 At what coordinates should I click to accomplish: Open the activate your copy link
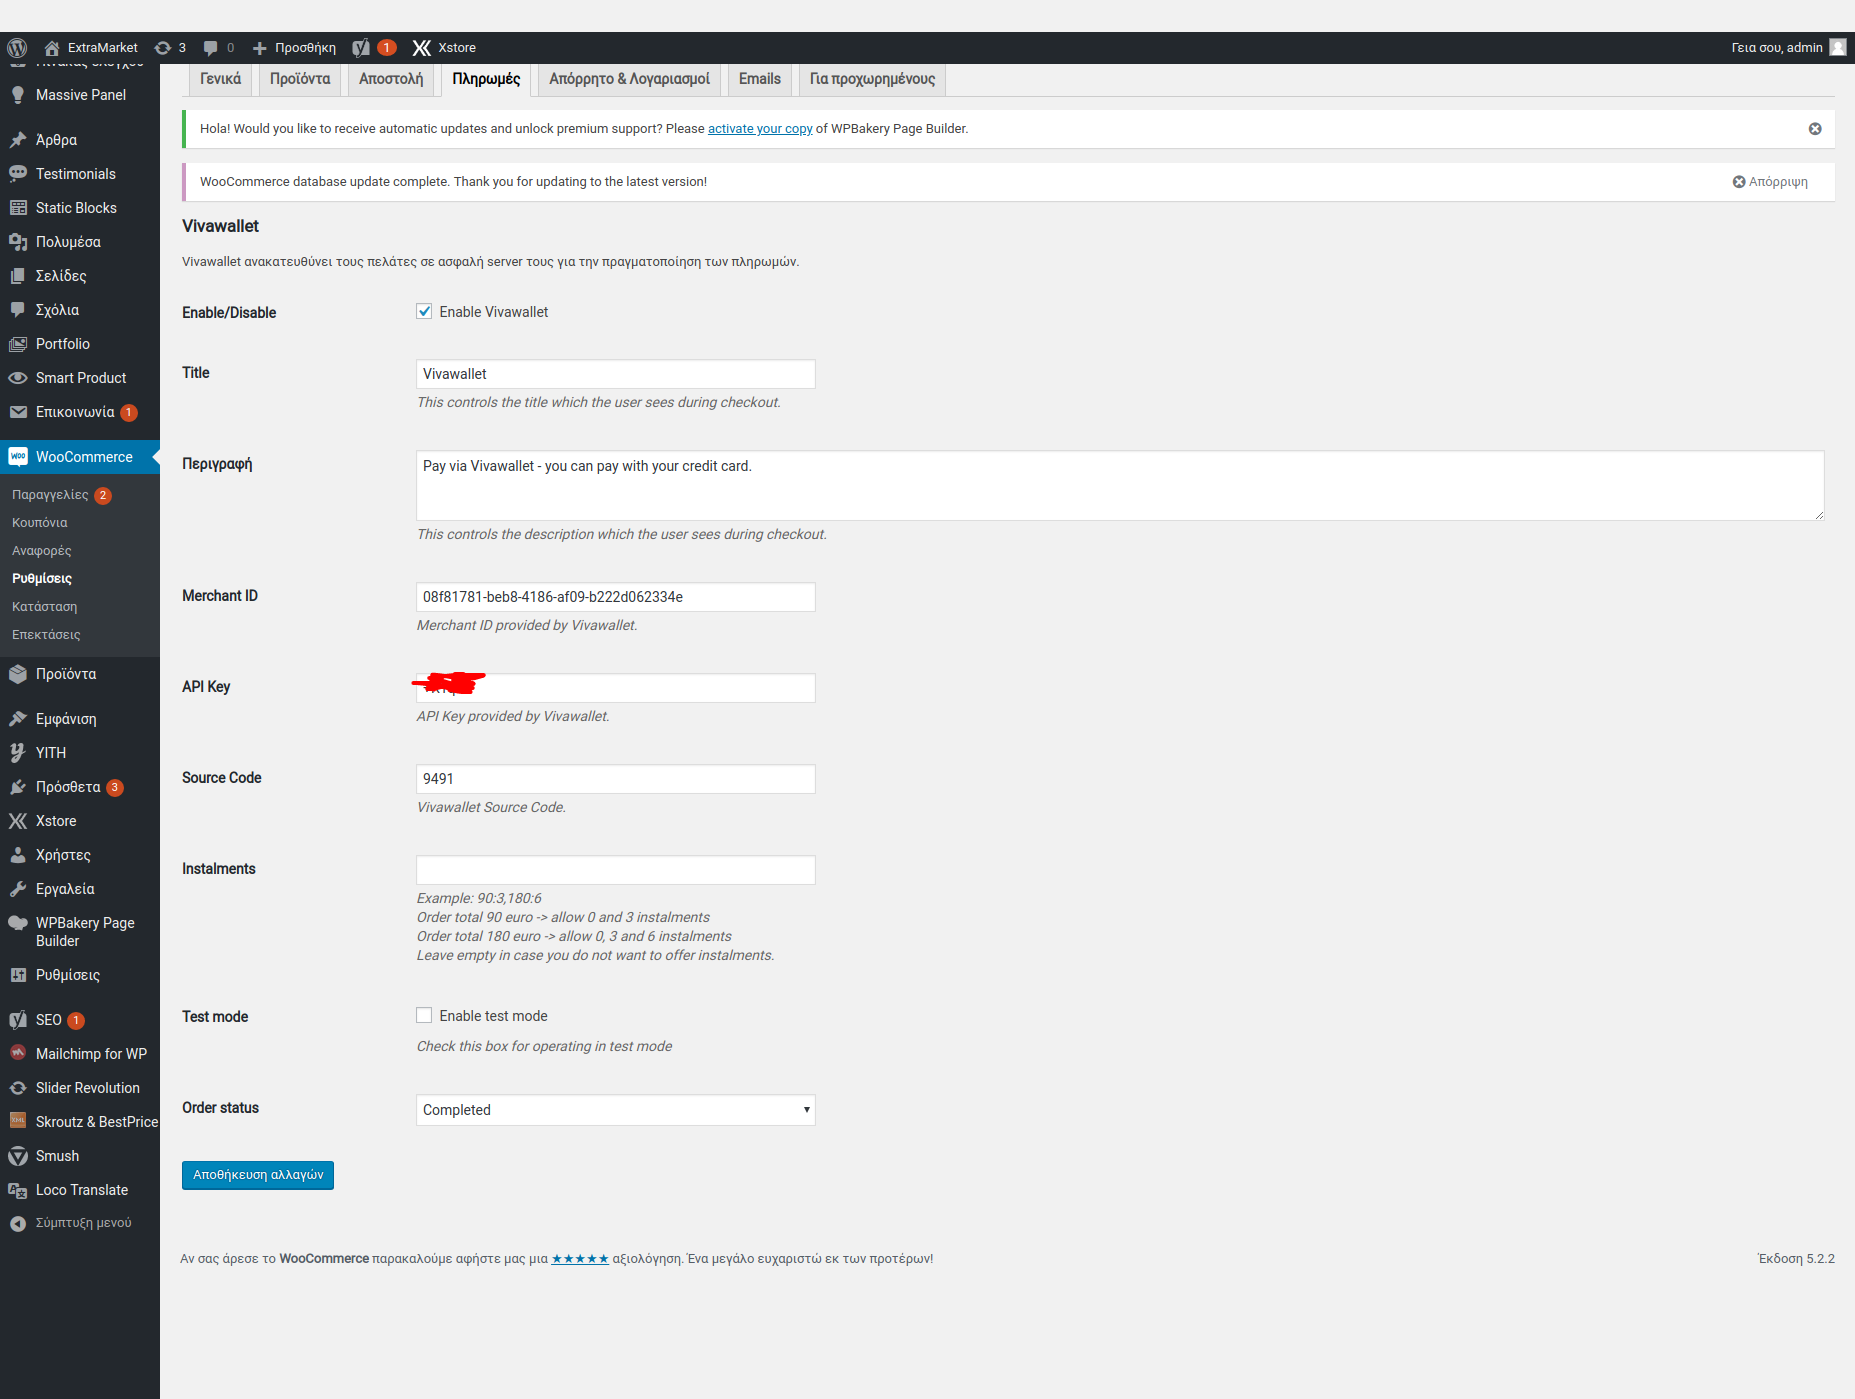[759, 128]
